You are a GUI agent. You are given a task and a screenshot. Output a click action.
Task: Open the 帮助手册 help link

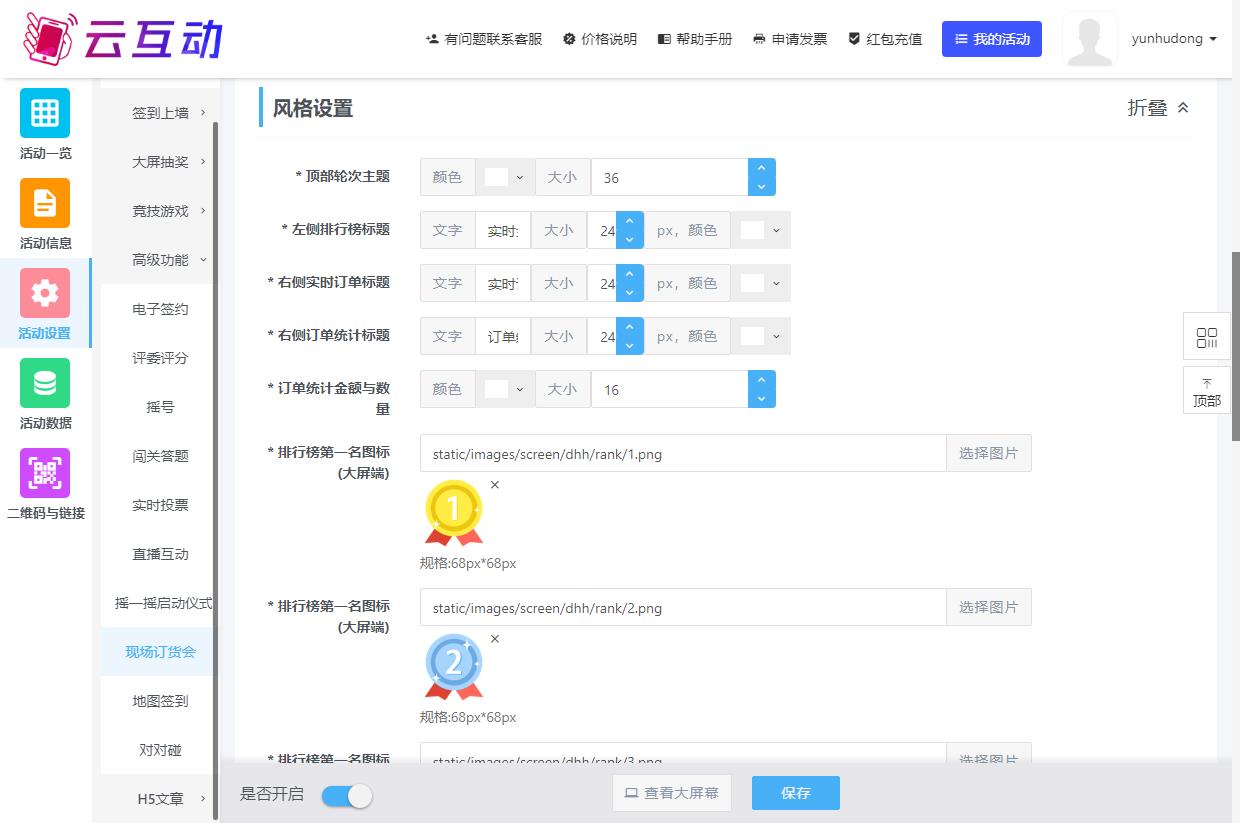(695, 39)
